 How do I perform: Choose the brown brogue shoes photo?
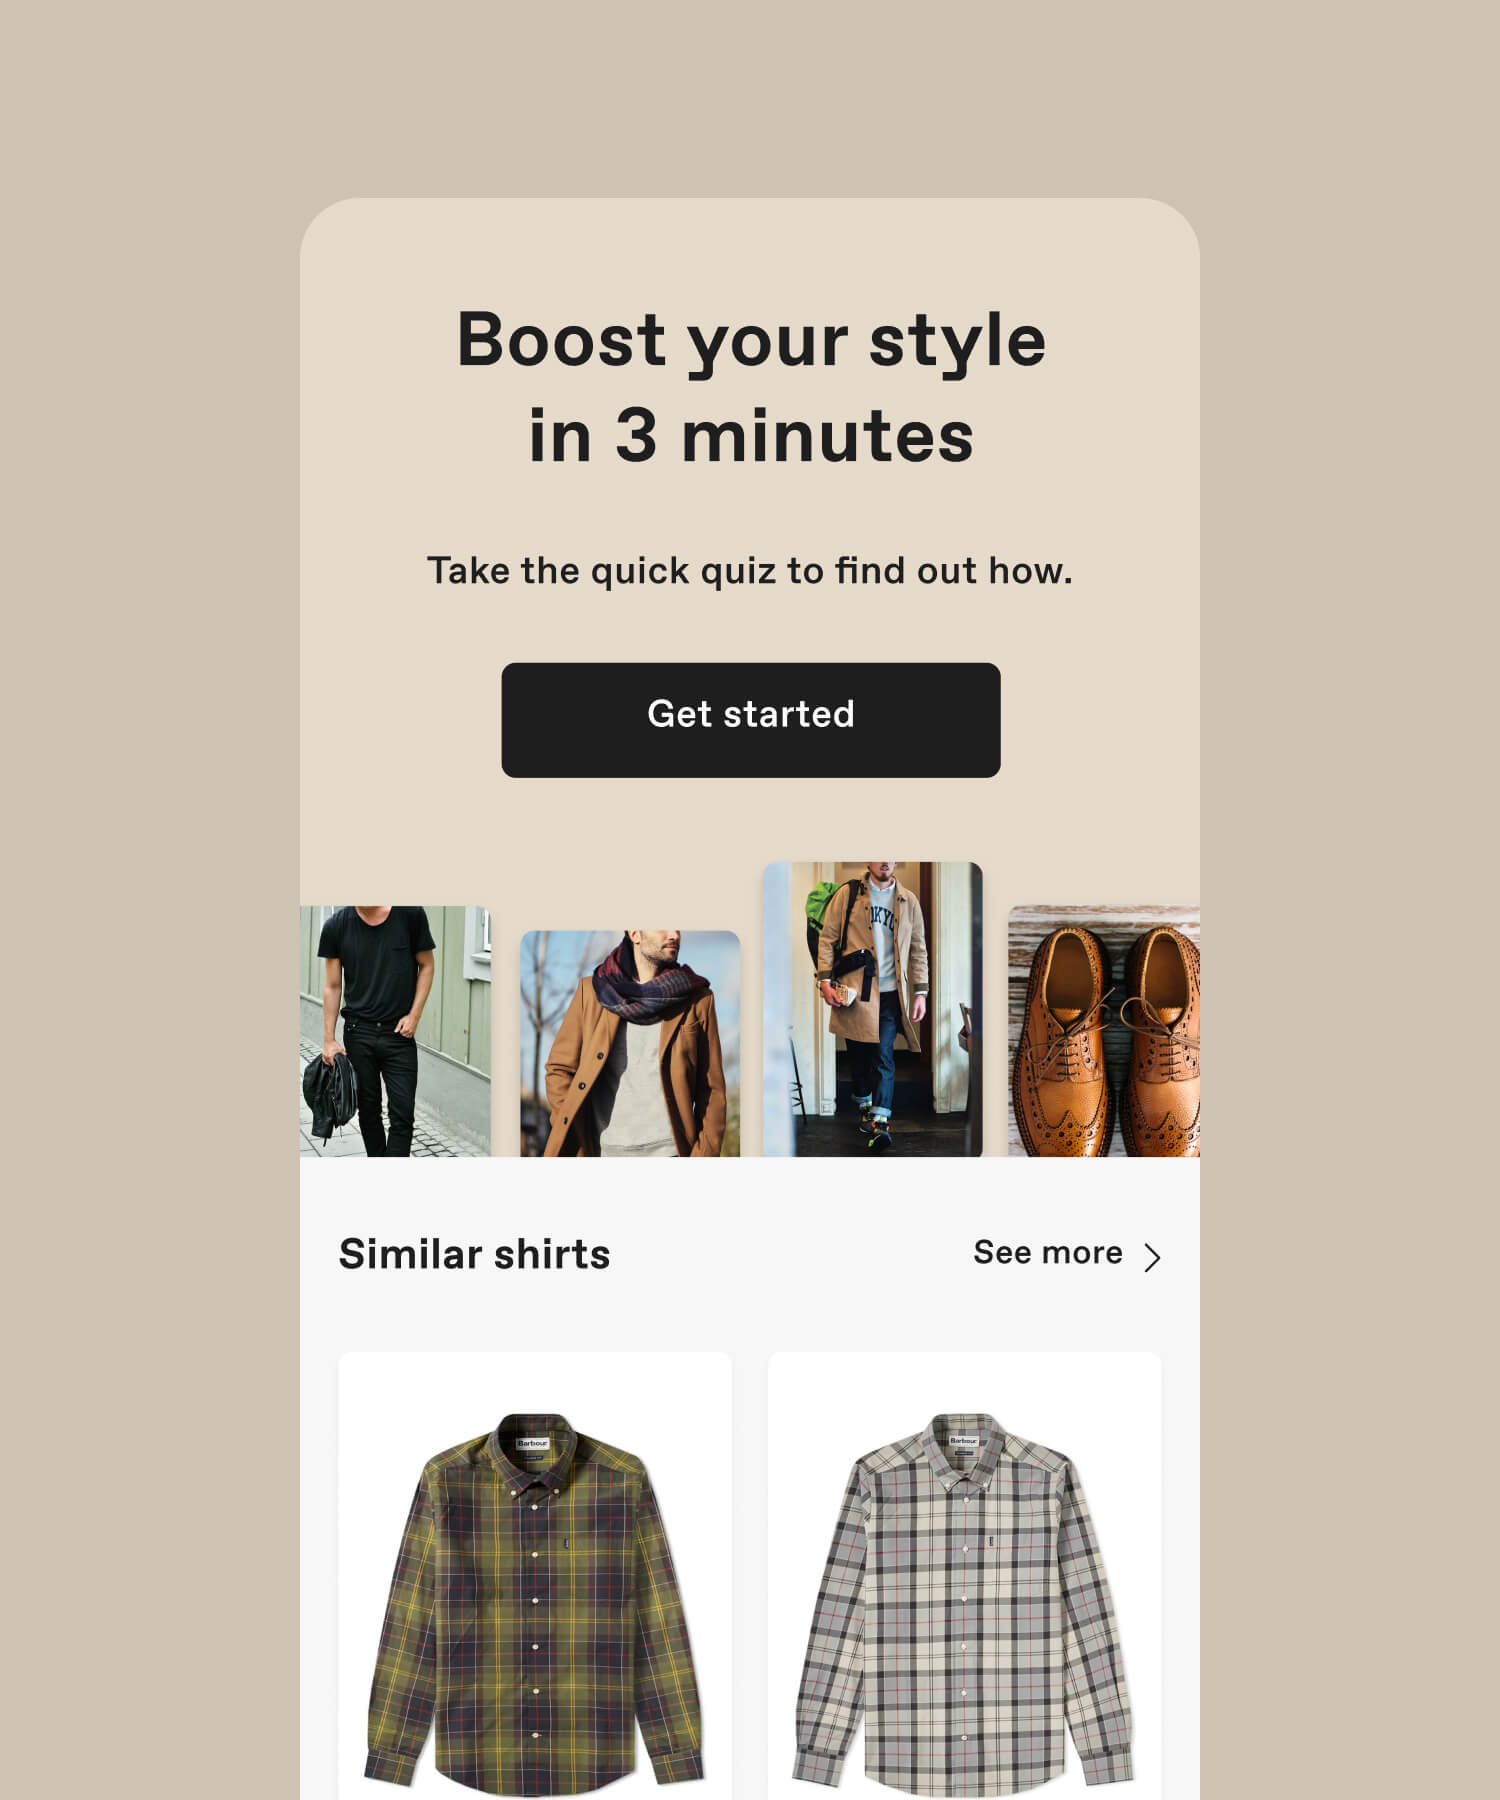tap(1104, 1031)
